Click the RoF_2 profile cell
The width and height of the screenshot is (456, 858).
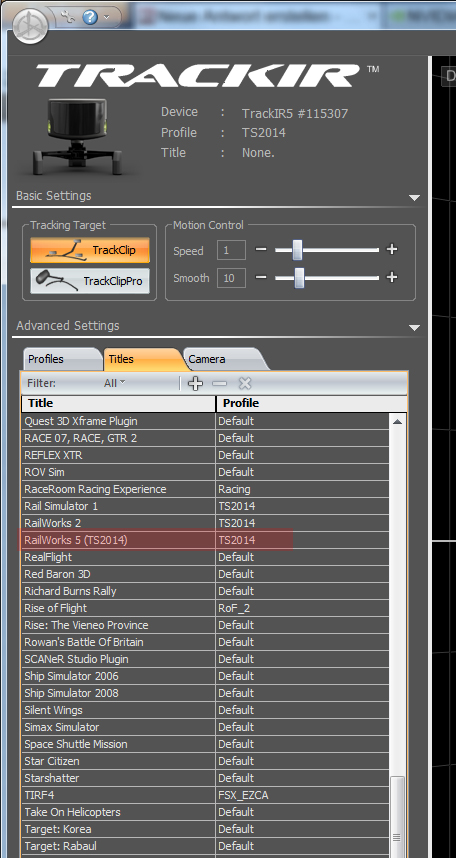[303, 608]
